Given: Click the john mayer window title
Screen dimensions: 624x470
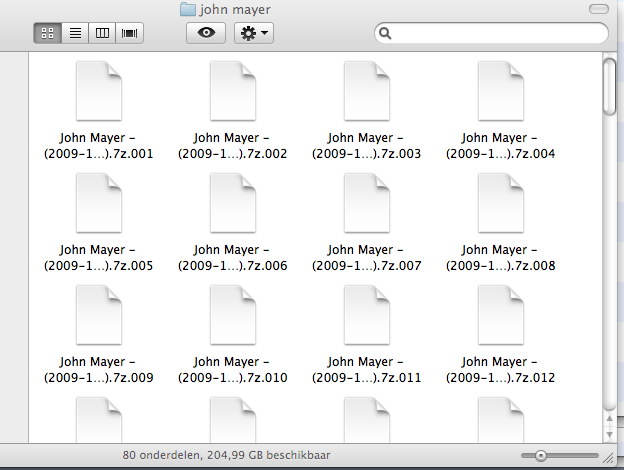Looking at the screenshot, I should (235, 9).
